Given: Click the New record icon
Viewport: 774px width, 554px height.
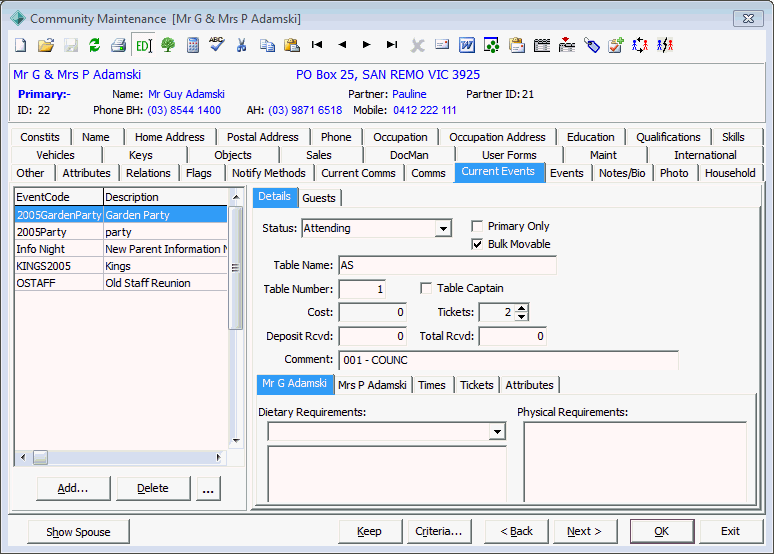Looking at the screenshot, I should [x=21, y=45].
